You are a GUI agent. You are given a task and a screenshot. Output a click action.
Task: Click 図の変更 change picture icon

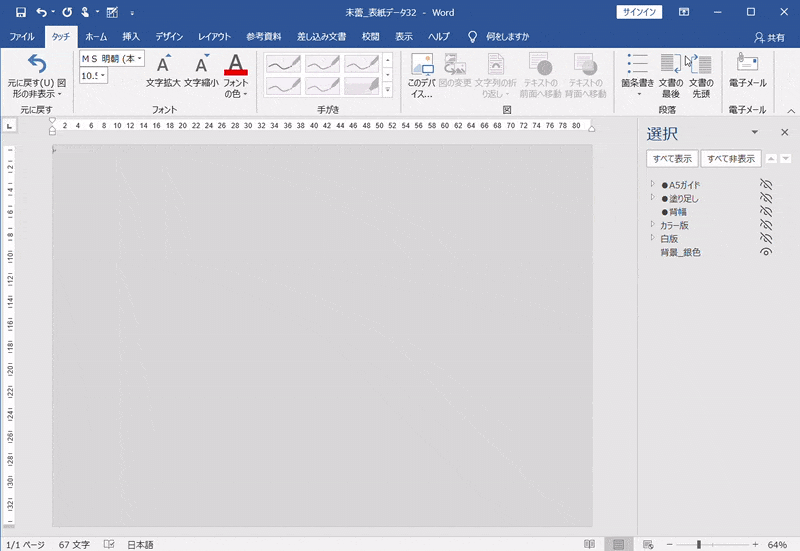coord(455,64)
